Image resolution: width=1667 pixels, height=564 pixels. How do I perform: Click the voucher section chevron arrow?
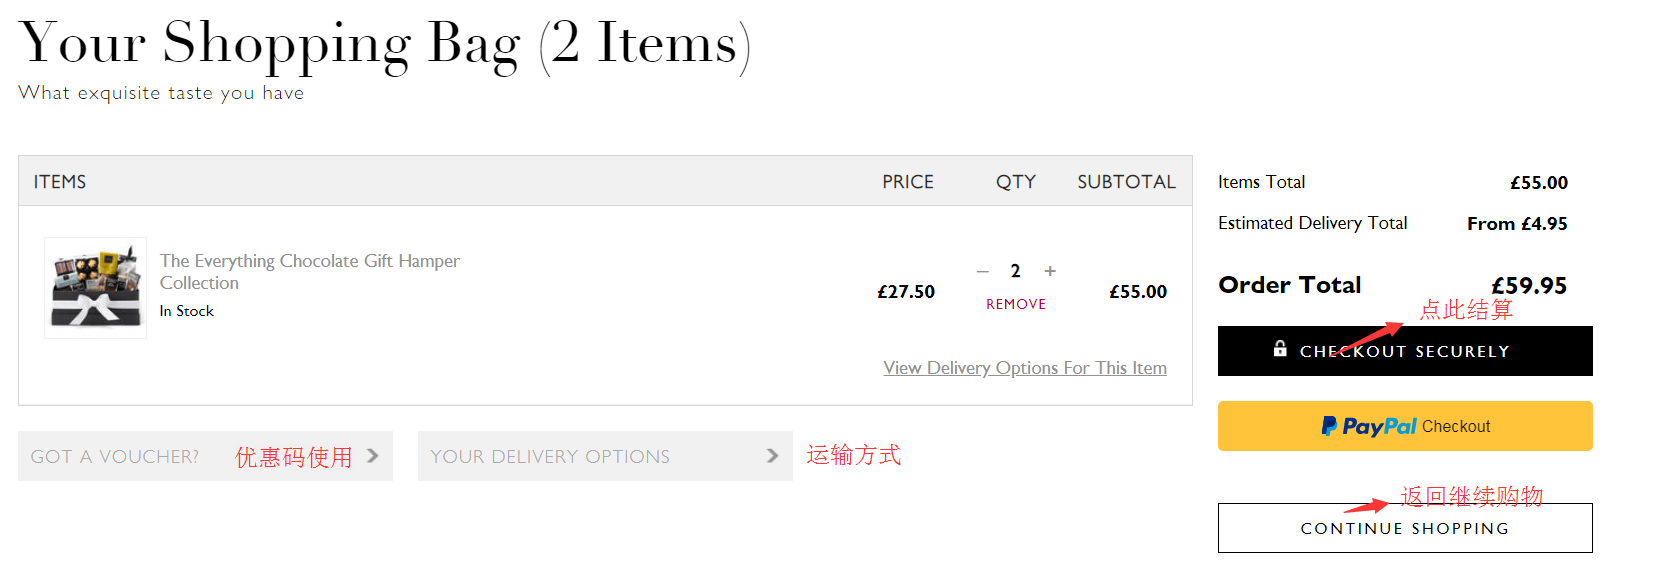(x=373, y=456)
